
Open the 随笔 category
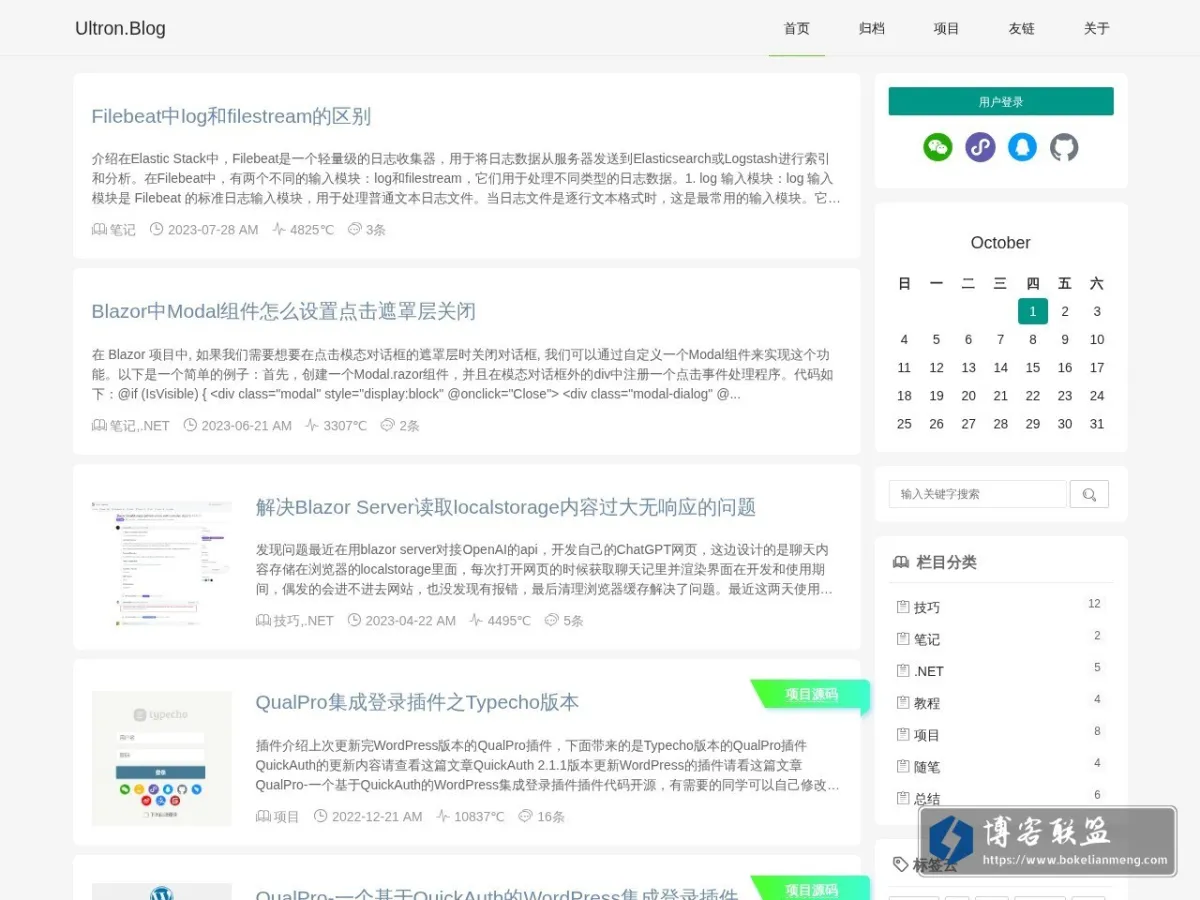pos(927,767)
